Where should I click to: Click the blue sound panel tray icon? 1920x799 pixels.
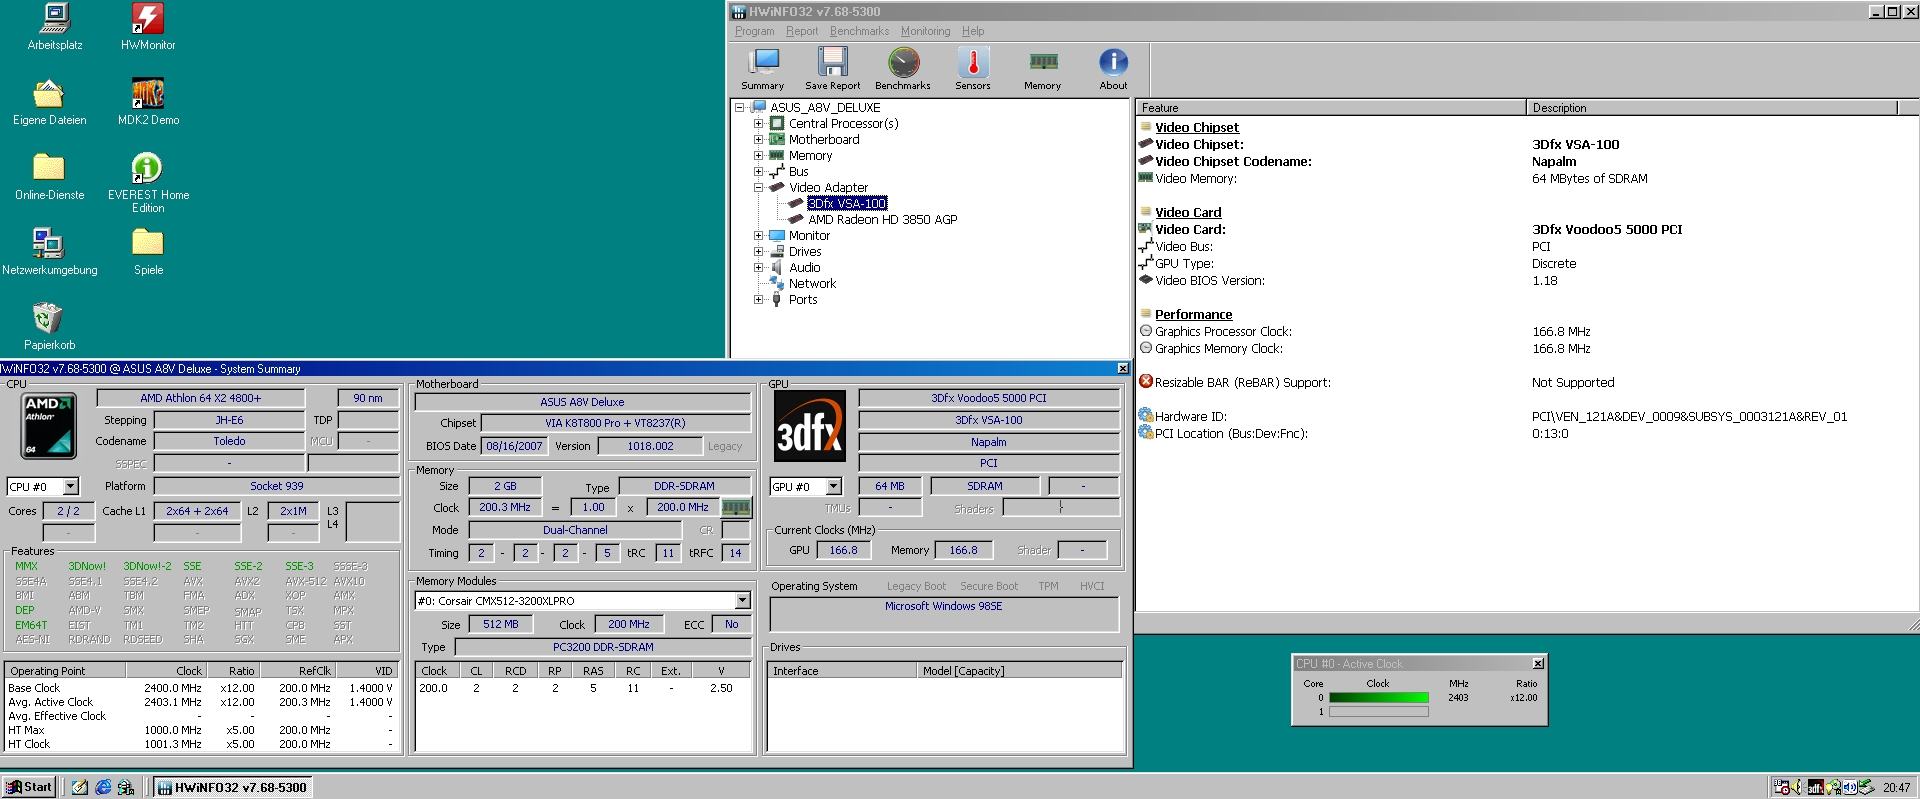coord(1850,787)
